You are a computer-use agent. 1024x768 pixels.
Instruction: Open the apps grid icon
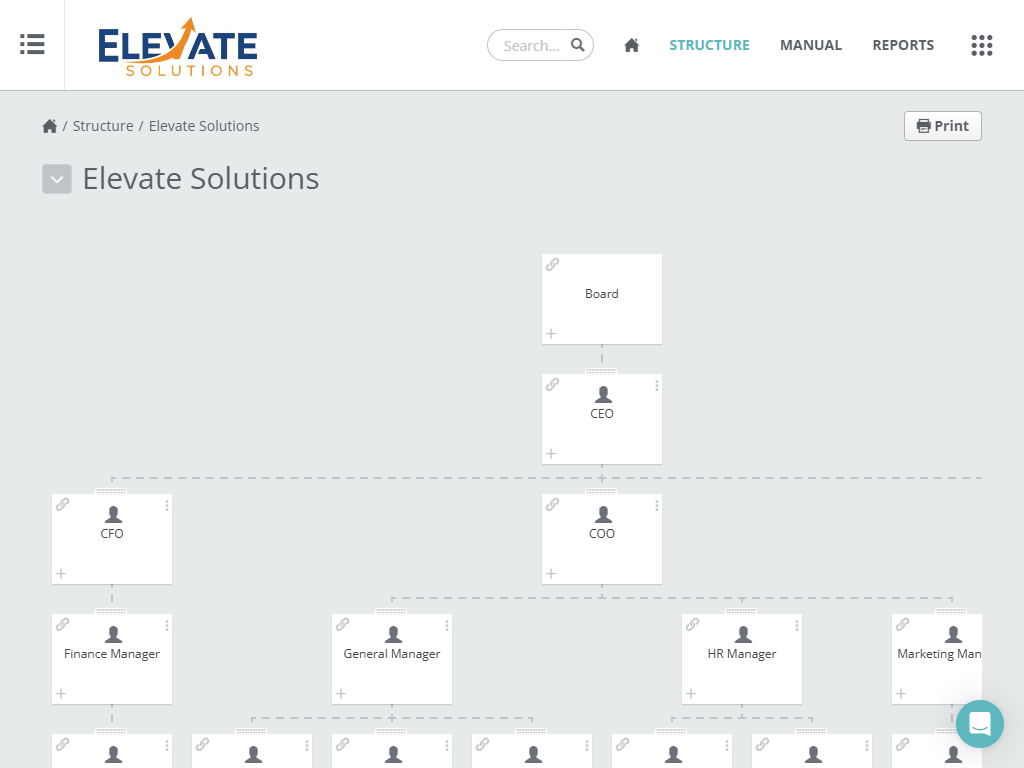[982, 45]
